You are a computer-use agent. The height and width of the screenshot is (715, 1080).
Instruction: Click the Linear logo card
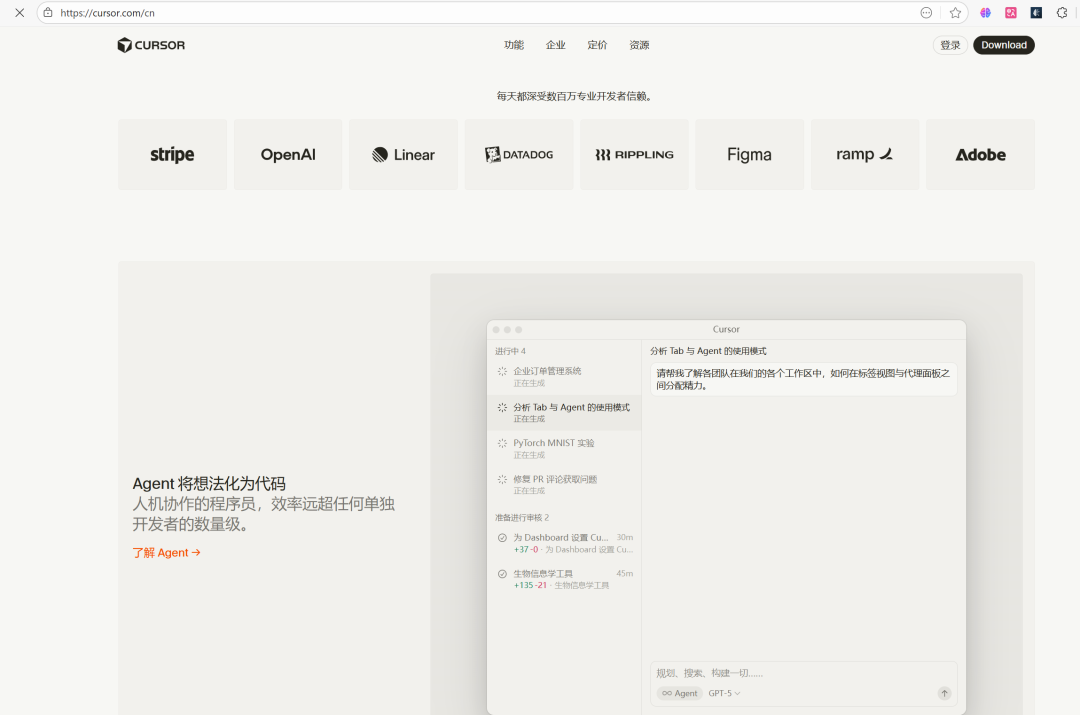(404, 154)
